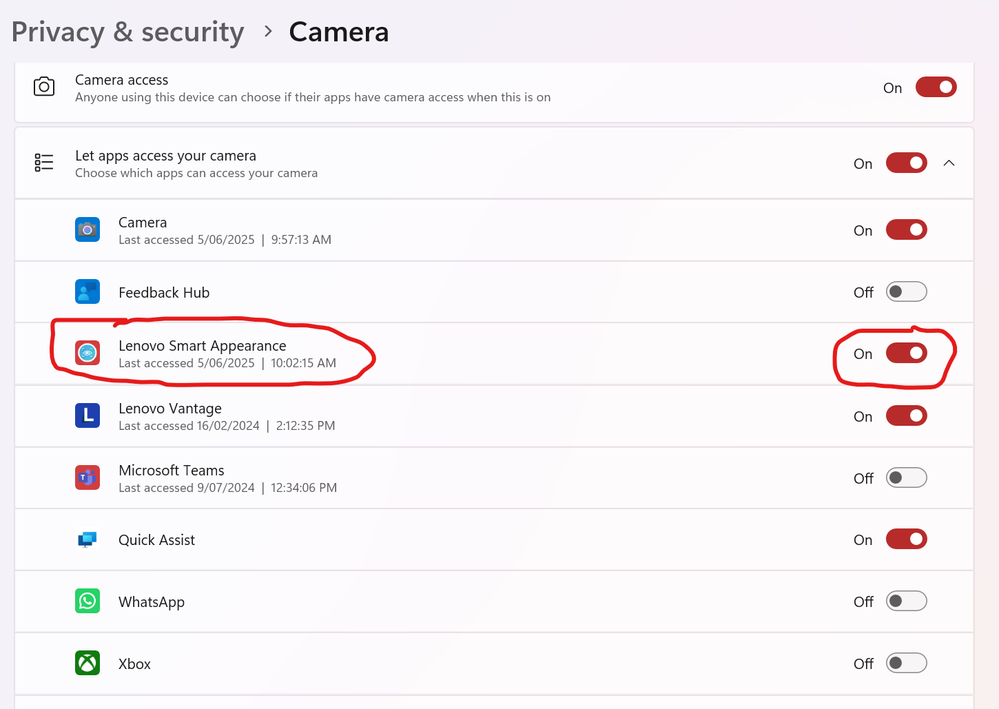
Task: Click the camera outline icon beside Camera access
Action: tap(44, 87)
